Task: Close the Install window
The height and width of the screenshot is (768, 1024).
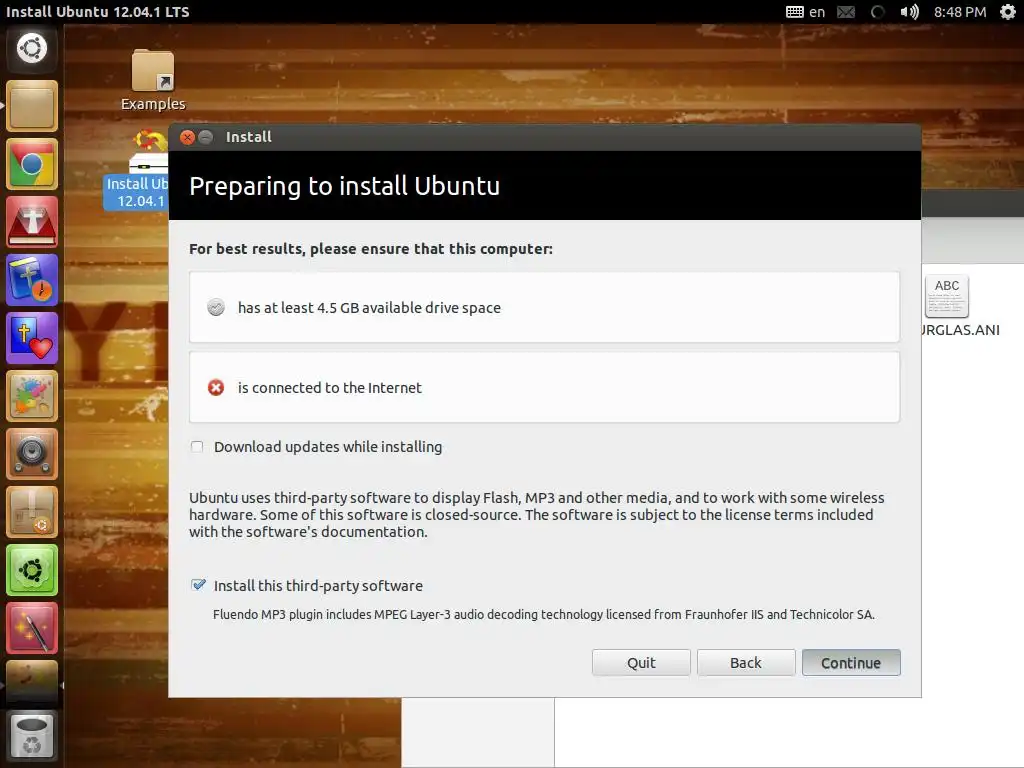Action: point(187,137)
